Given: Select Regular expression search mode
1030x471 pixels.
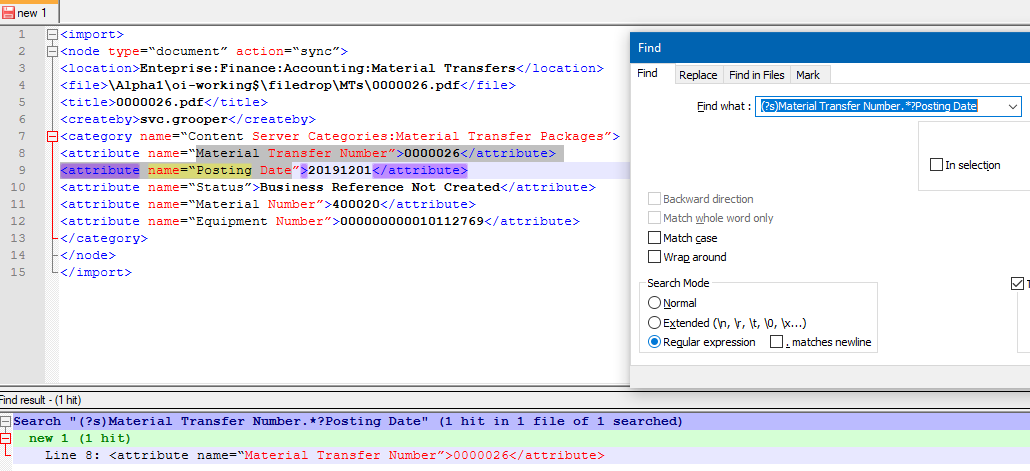Looking at the screenshot, I should pos(654,342).
